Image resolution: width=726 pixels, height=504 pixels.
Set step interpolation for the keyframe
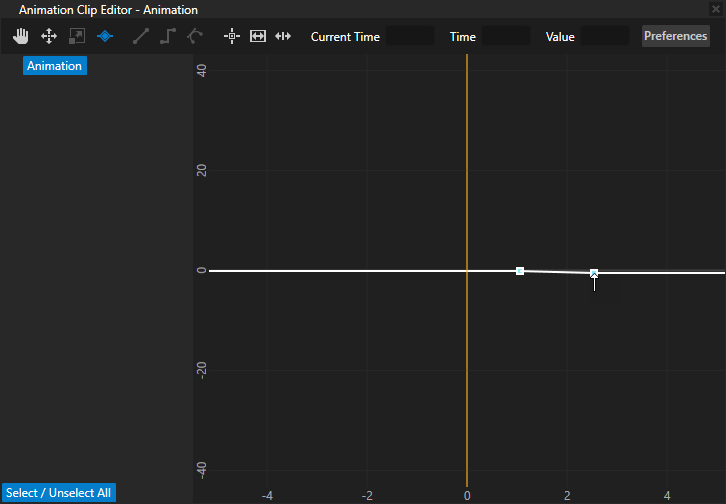[x=168, y=36]
